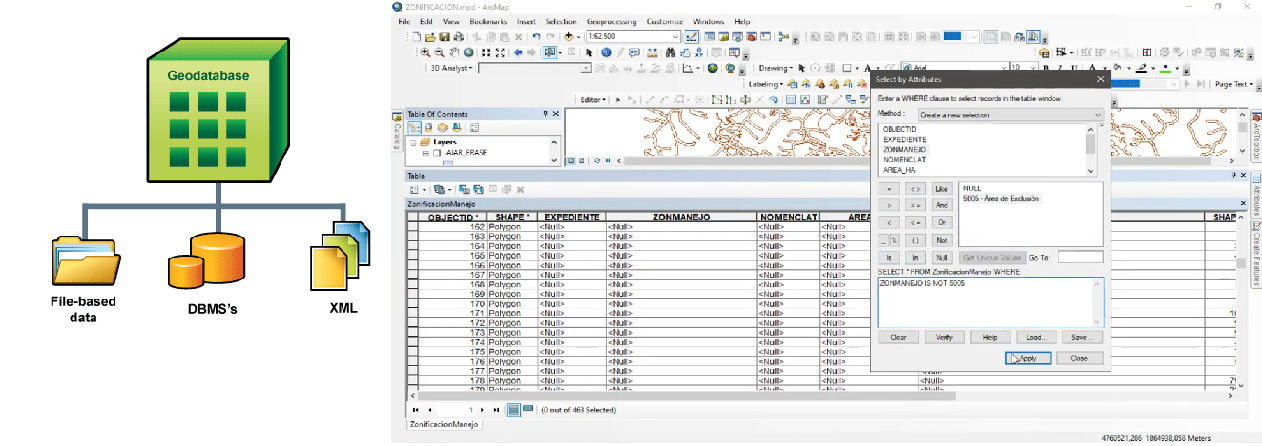Screen dimensions: 1262x446
Task: Switch to show selected records view
Action: tap(526, 410)
